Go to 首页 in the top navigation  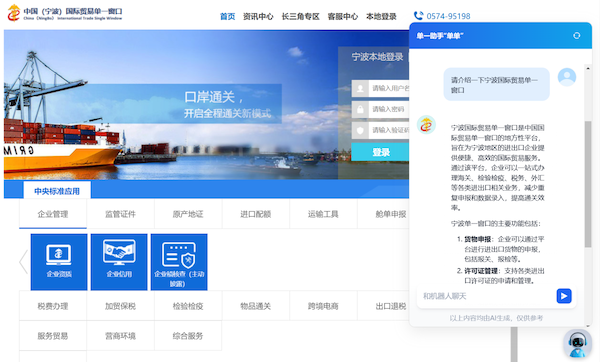(227, 16)
